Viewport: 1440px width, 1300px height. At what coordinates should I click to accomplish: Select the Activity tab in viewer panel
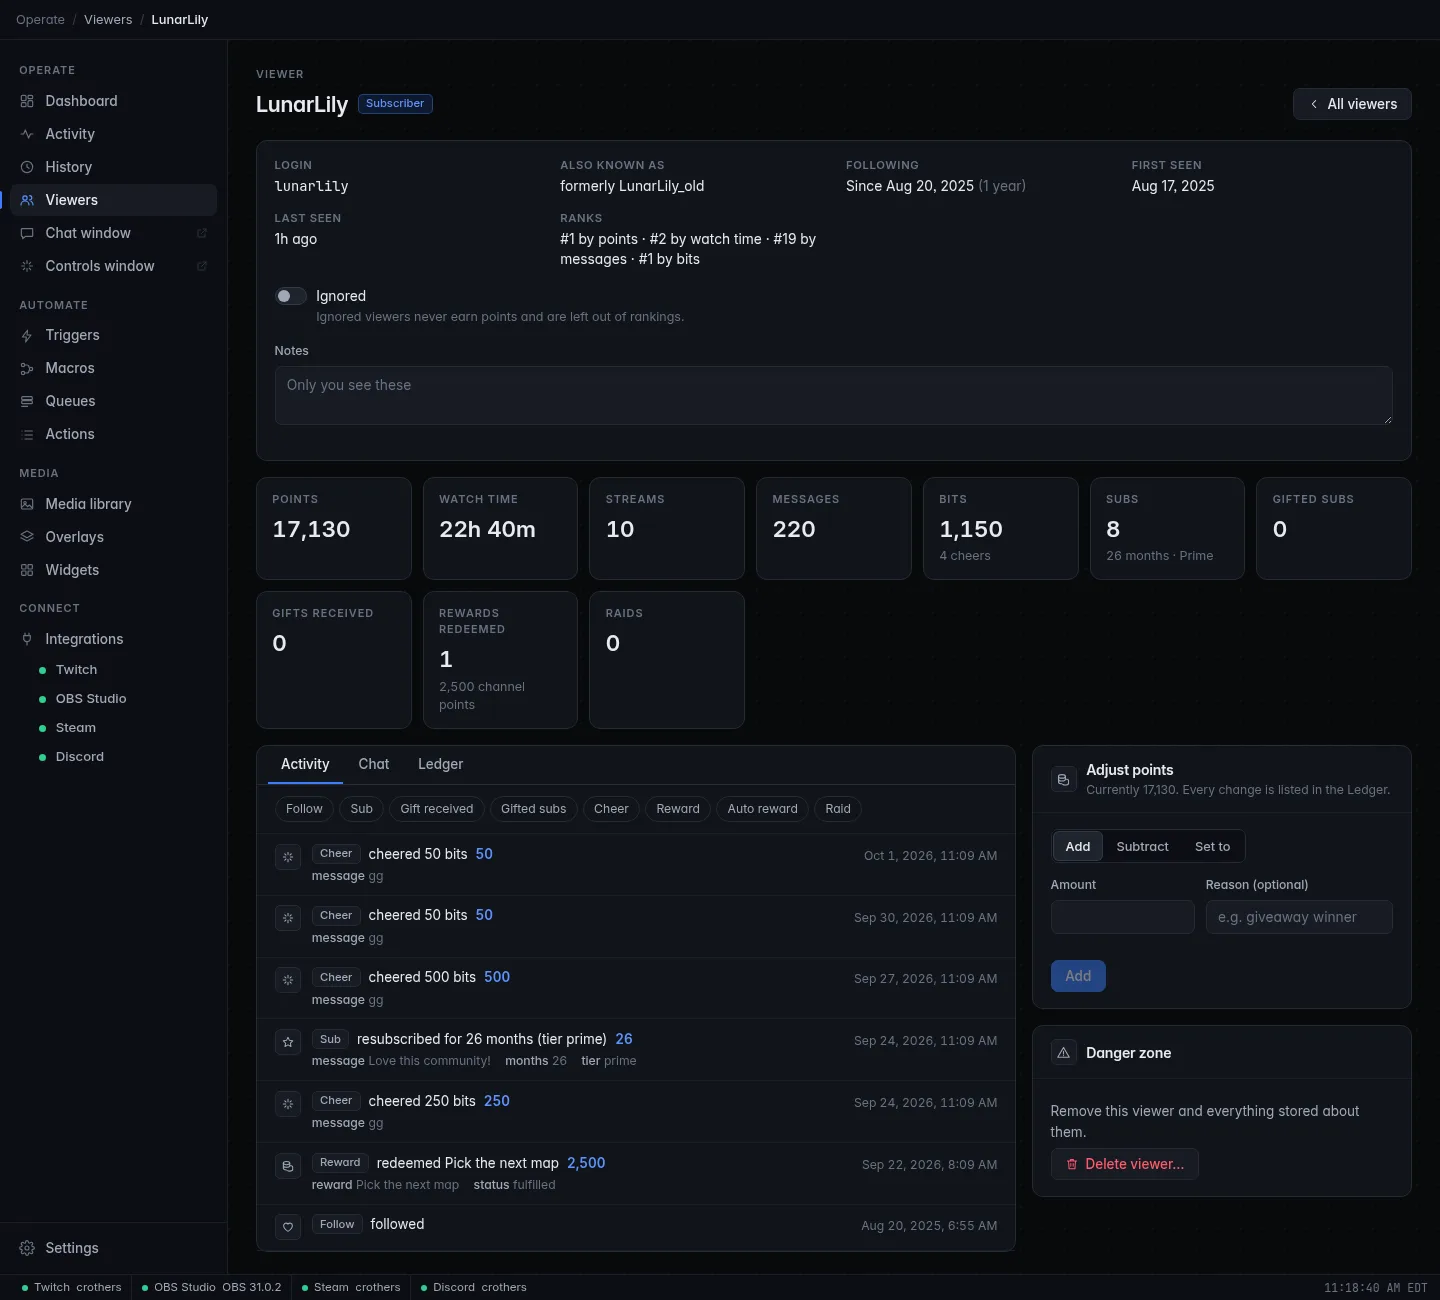[x=305, y=764]
